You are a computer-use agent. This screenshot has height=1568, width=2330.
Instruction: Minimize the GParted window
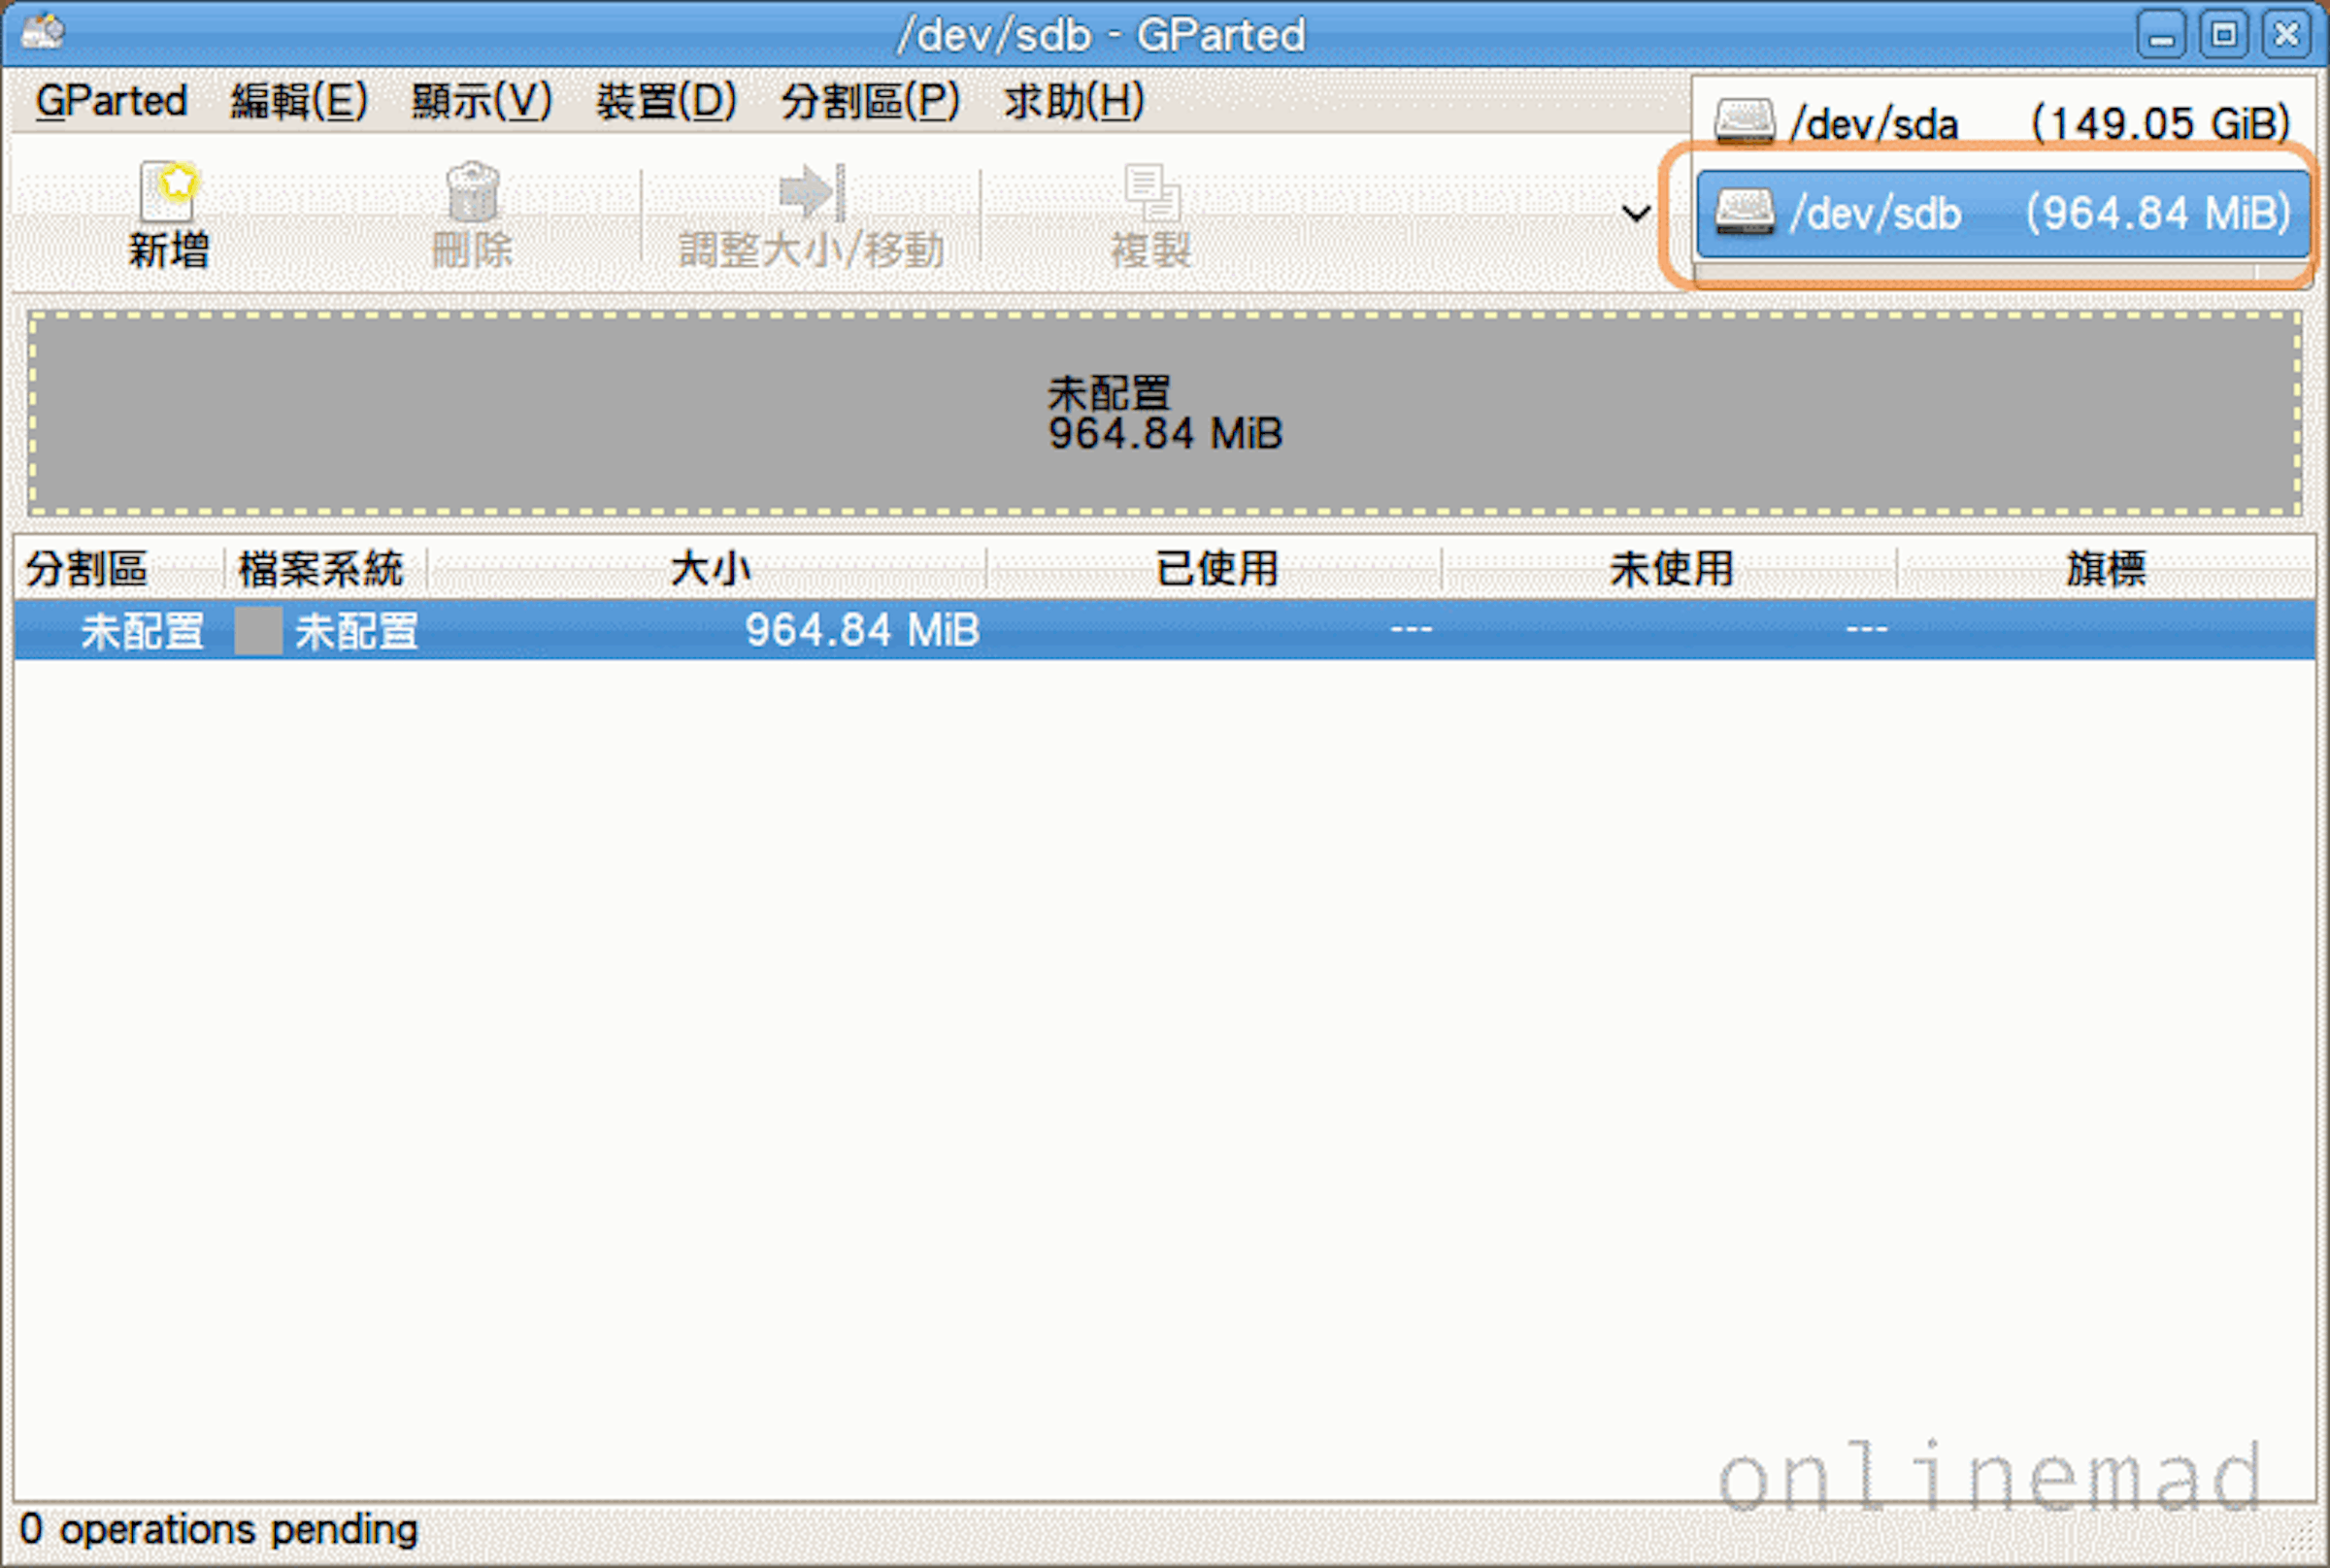tap(2161, 35)
